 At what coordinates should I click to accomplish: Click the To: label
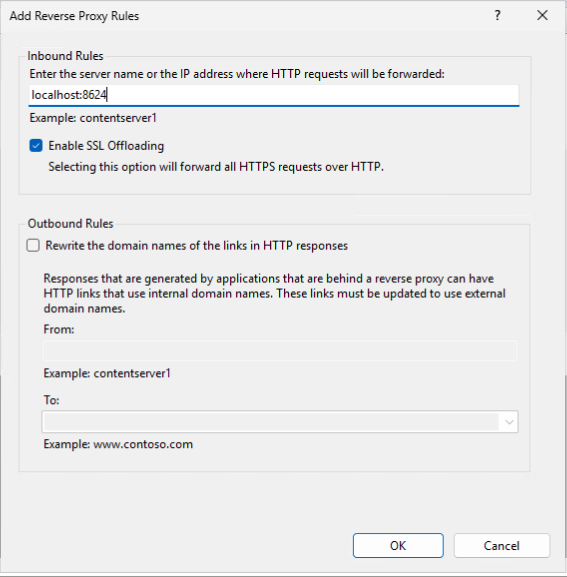(x=52, y=400)
